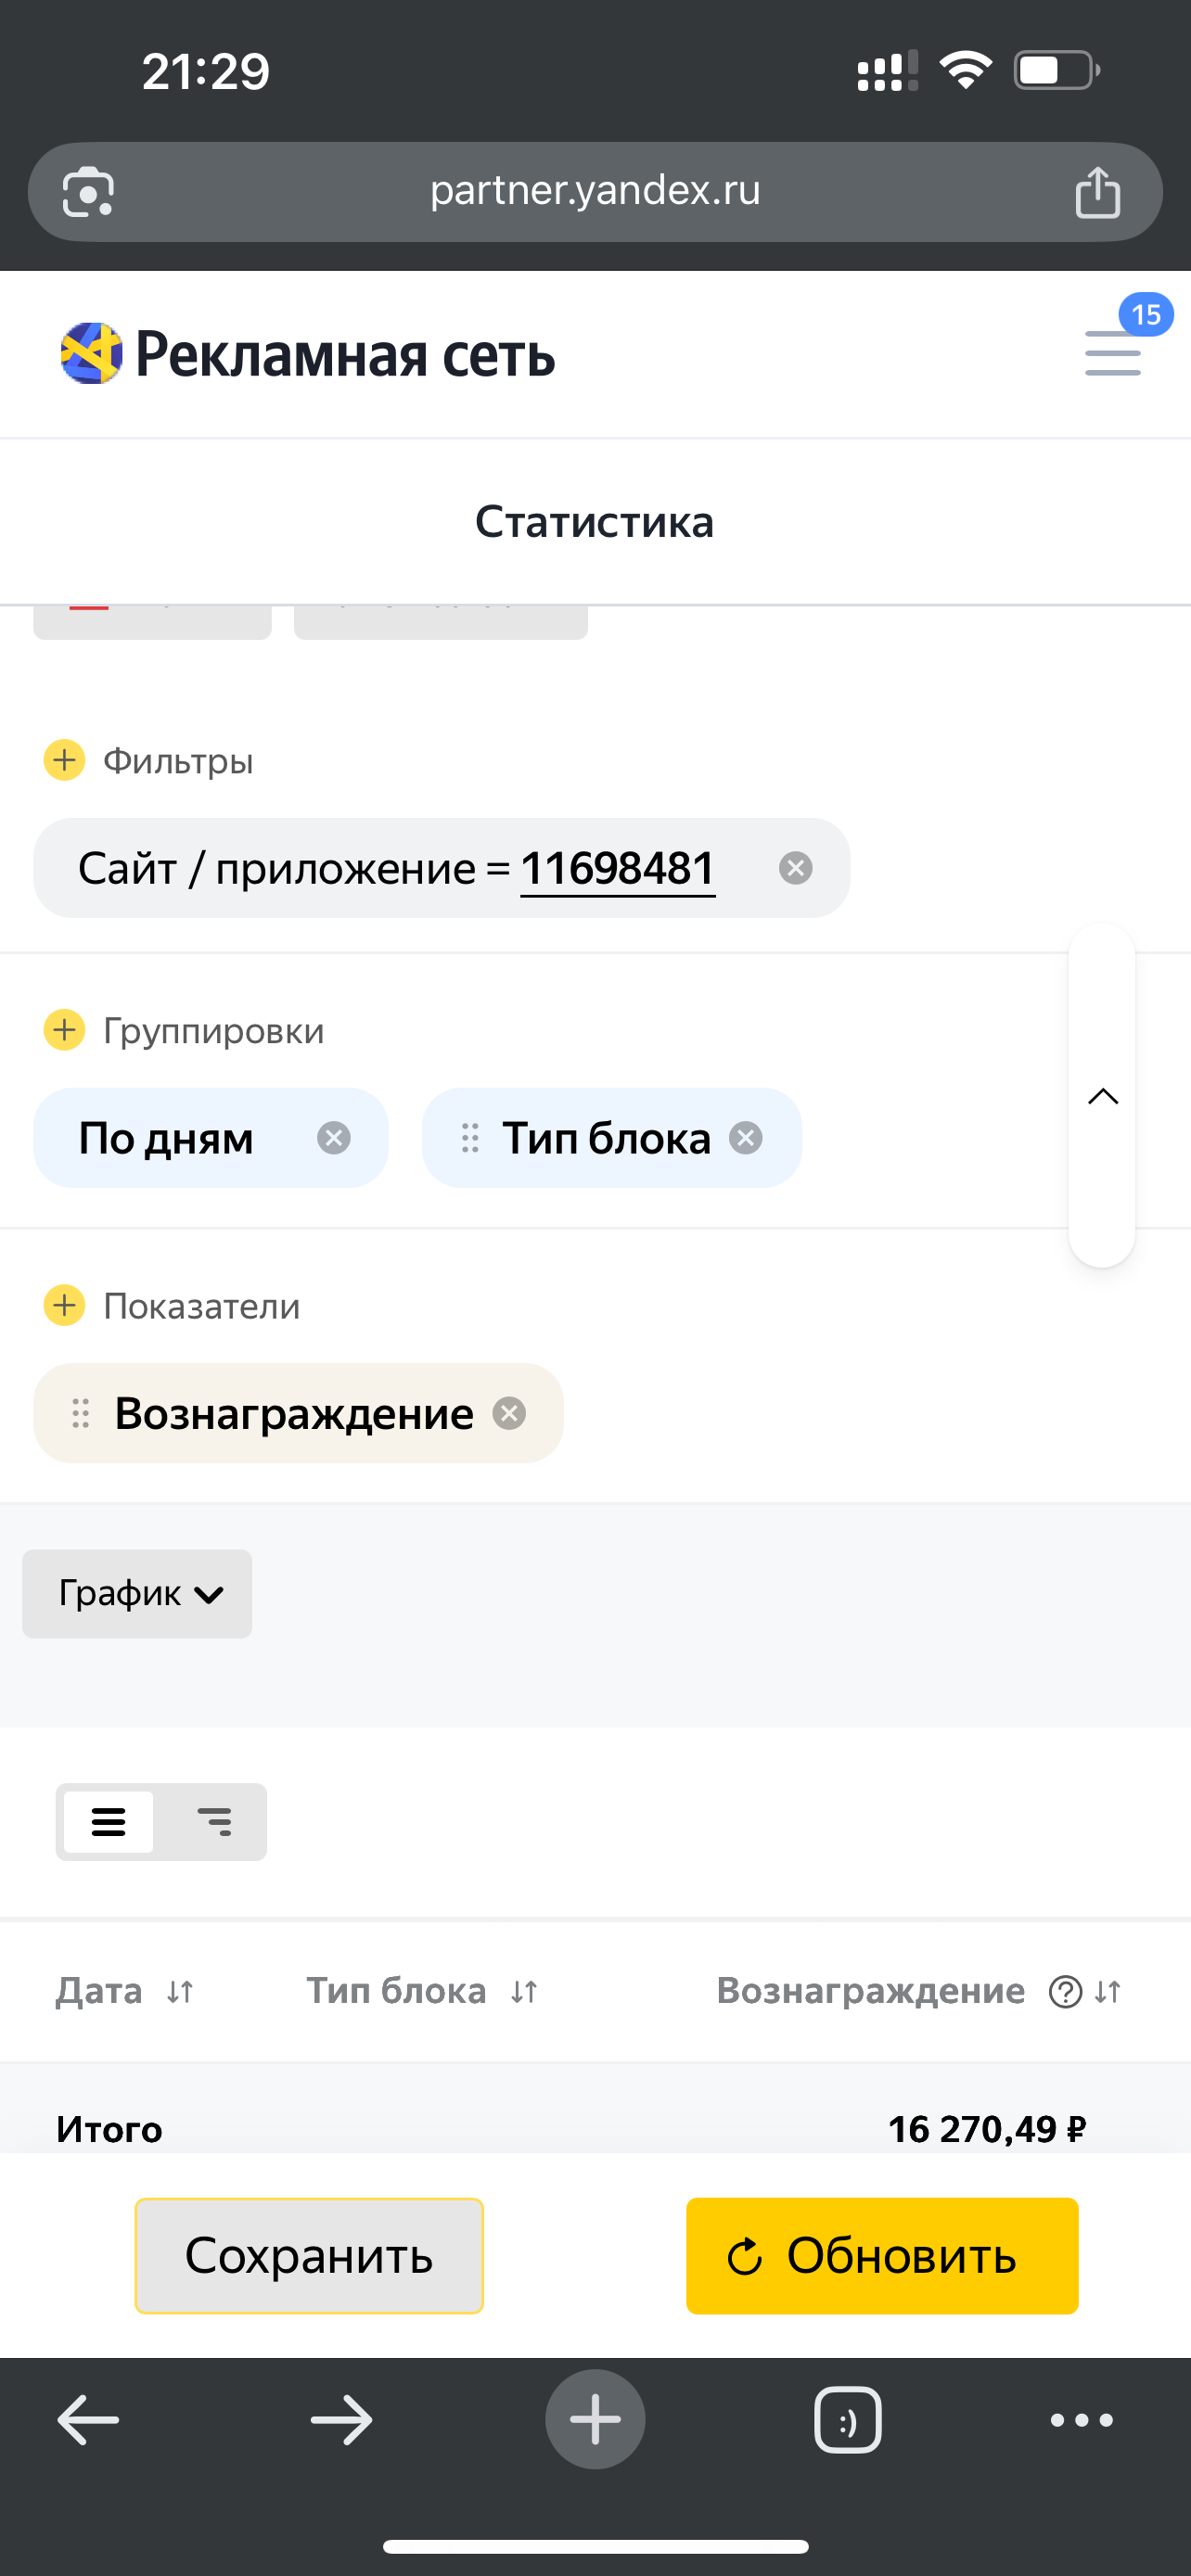Viewport: 1191px width, 2576px height.
Task: Show help for Вознаграждение column
Action: (x=1065, y=1992)
